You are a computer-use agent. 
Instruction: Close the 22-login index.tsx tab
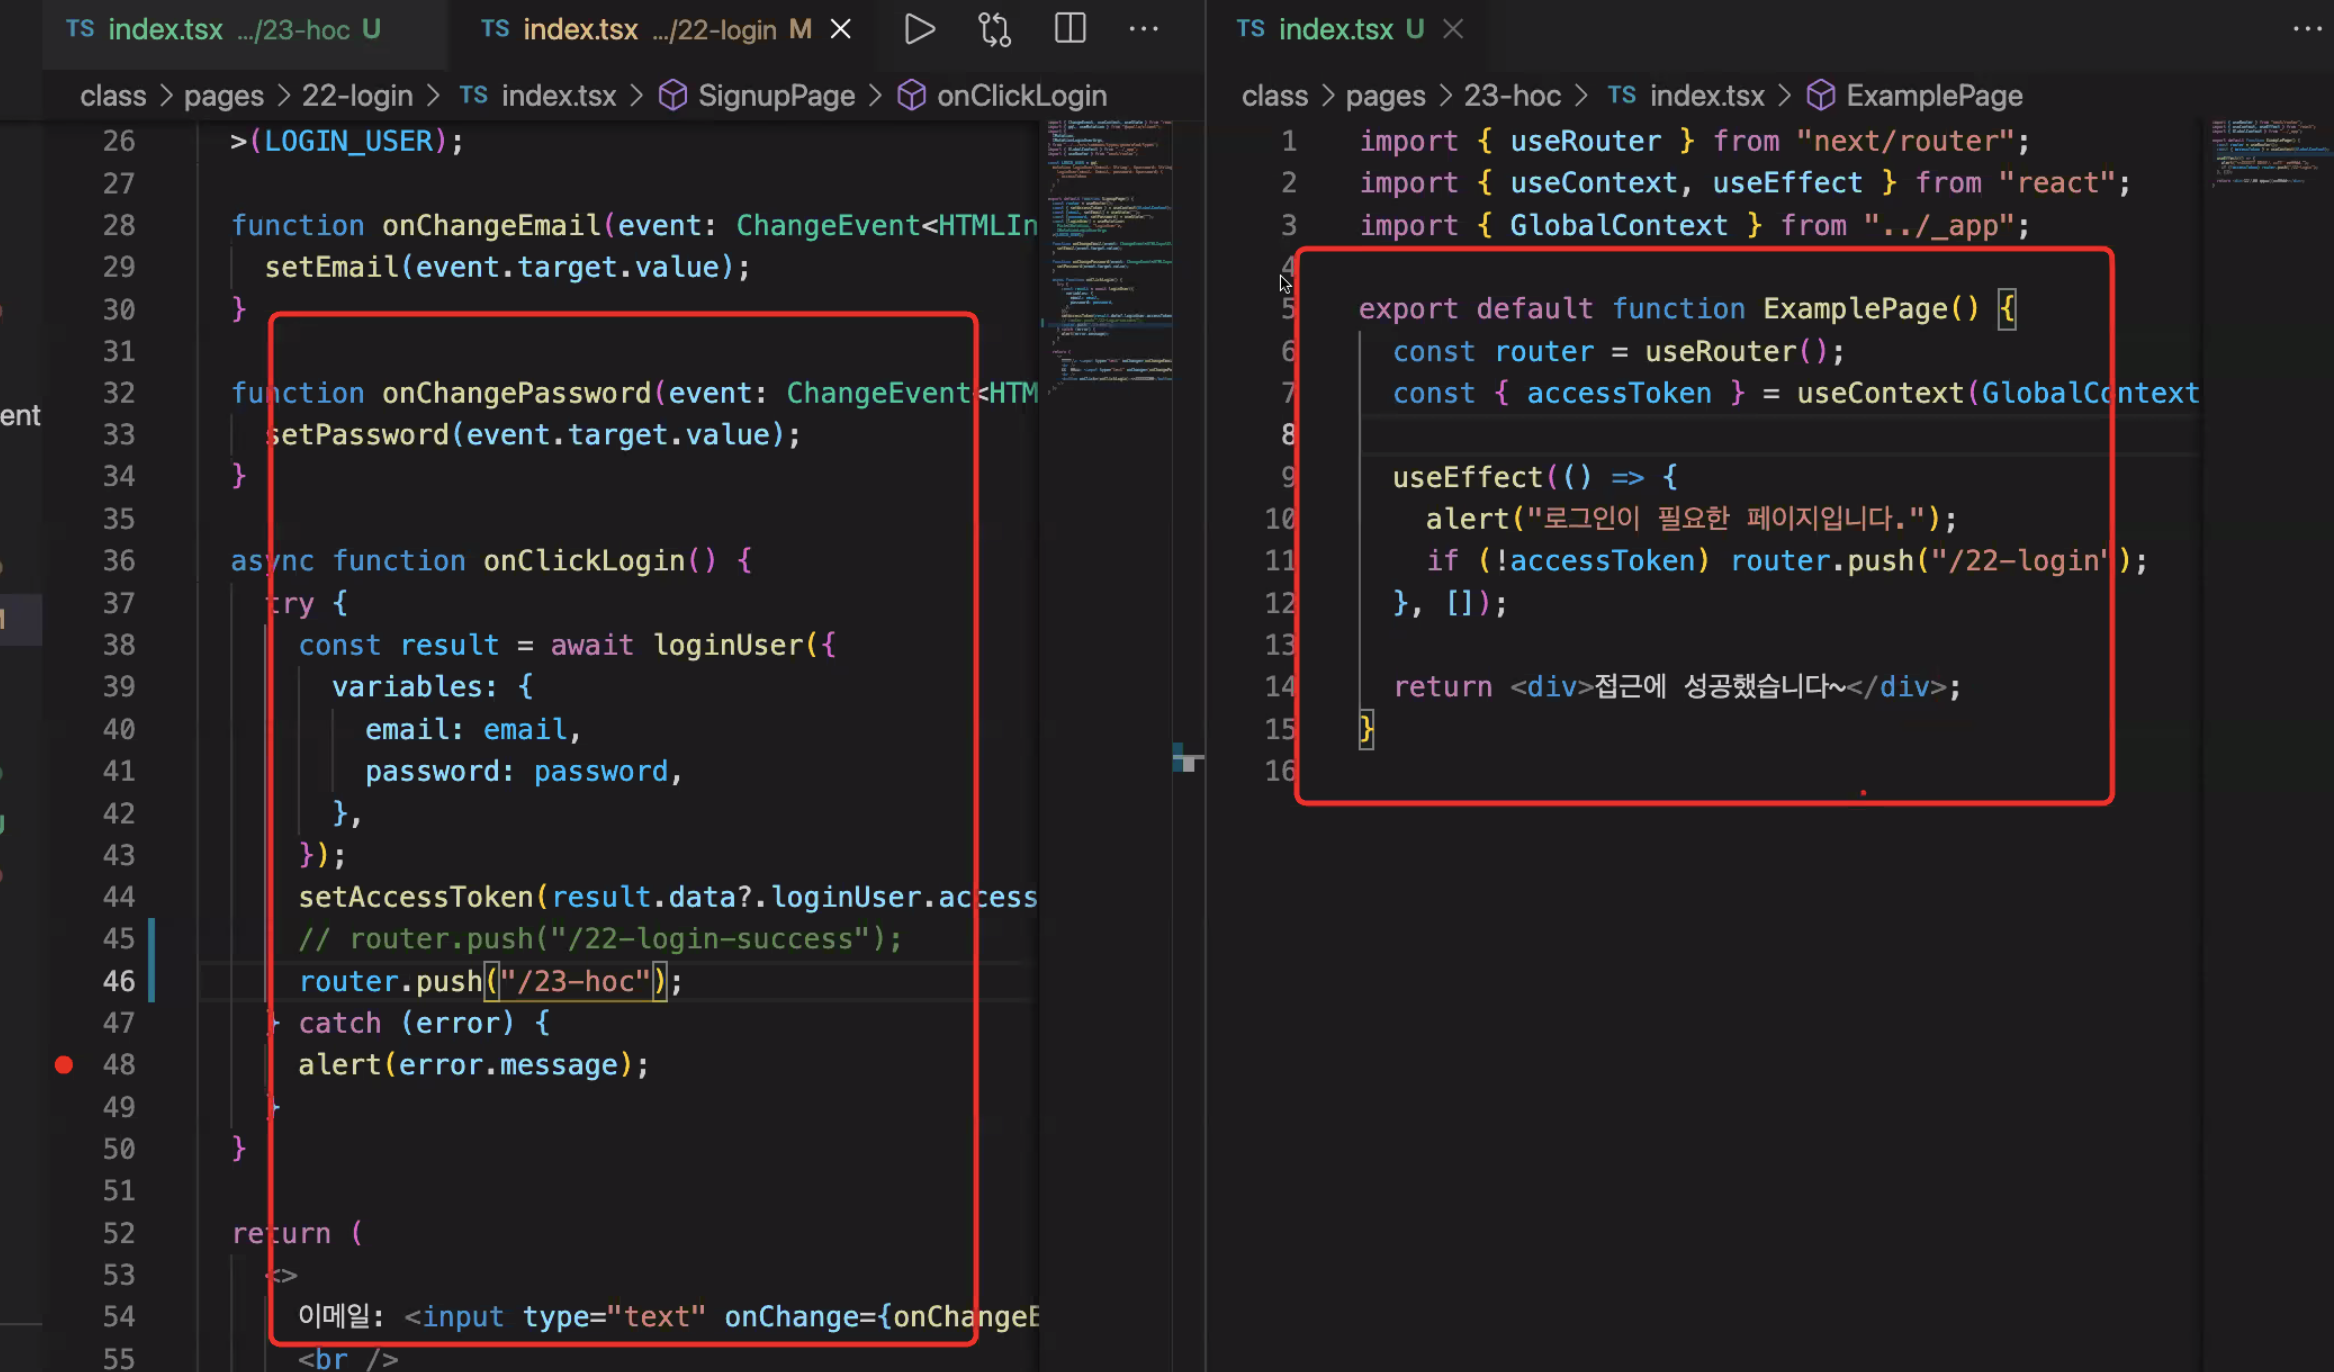pos(841,29)
